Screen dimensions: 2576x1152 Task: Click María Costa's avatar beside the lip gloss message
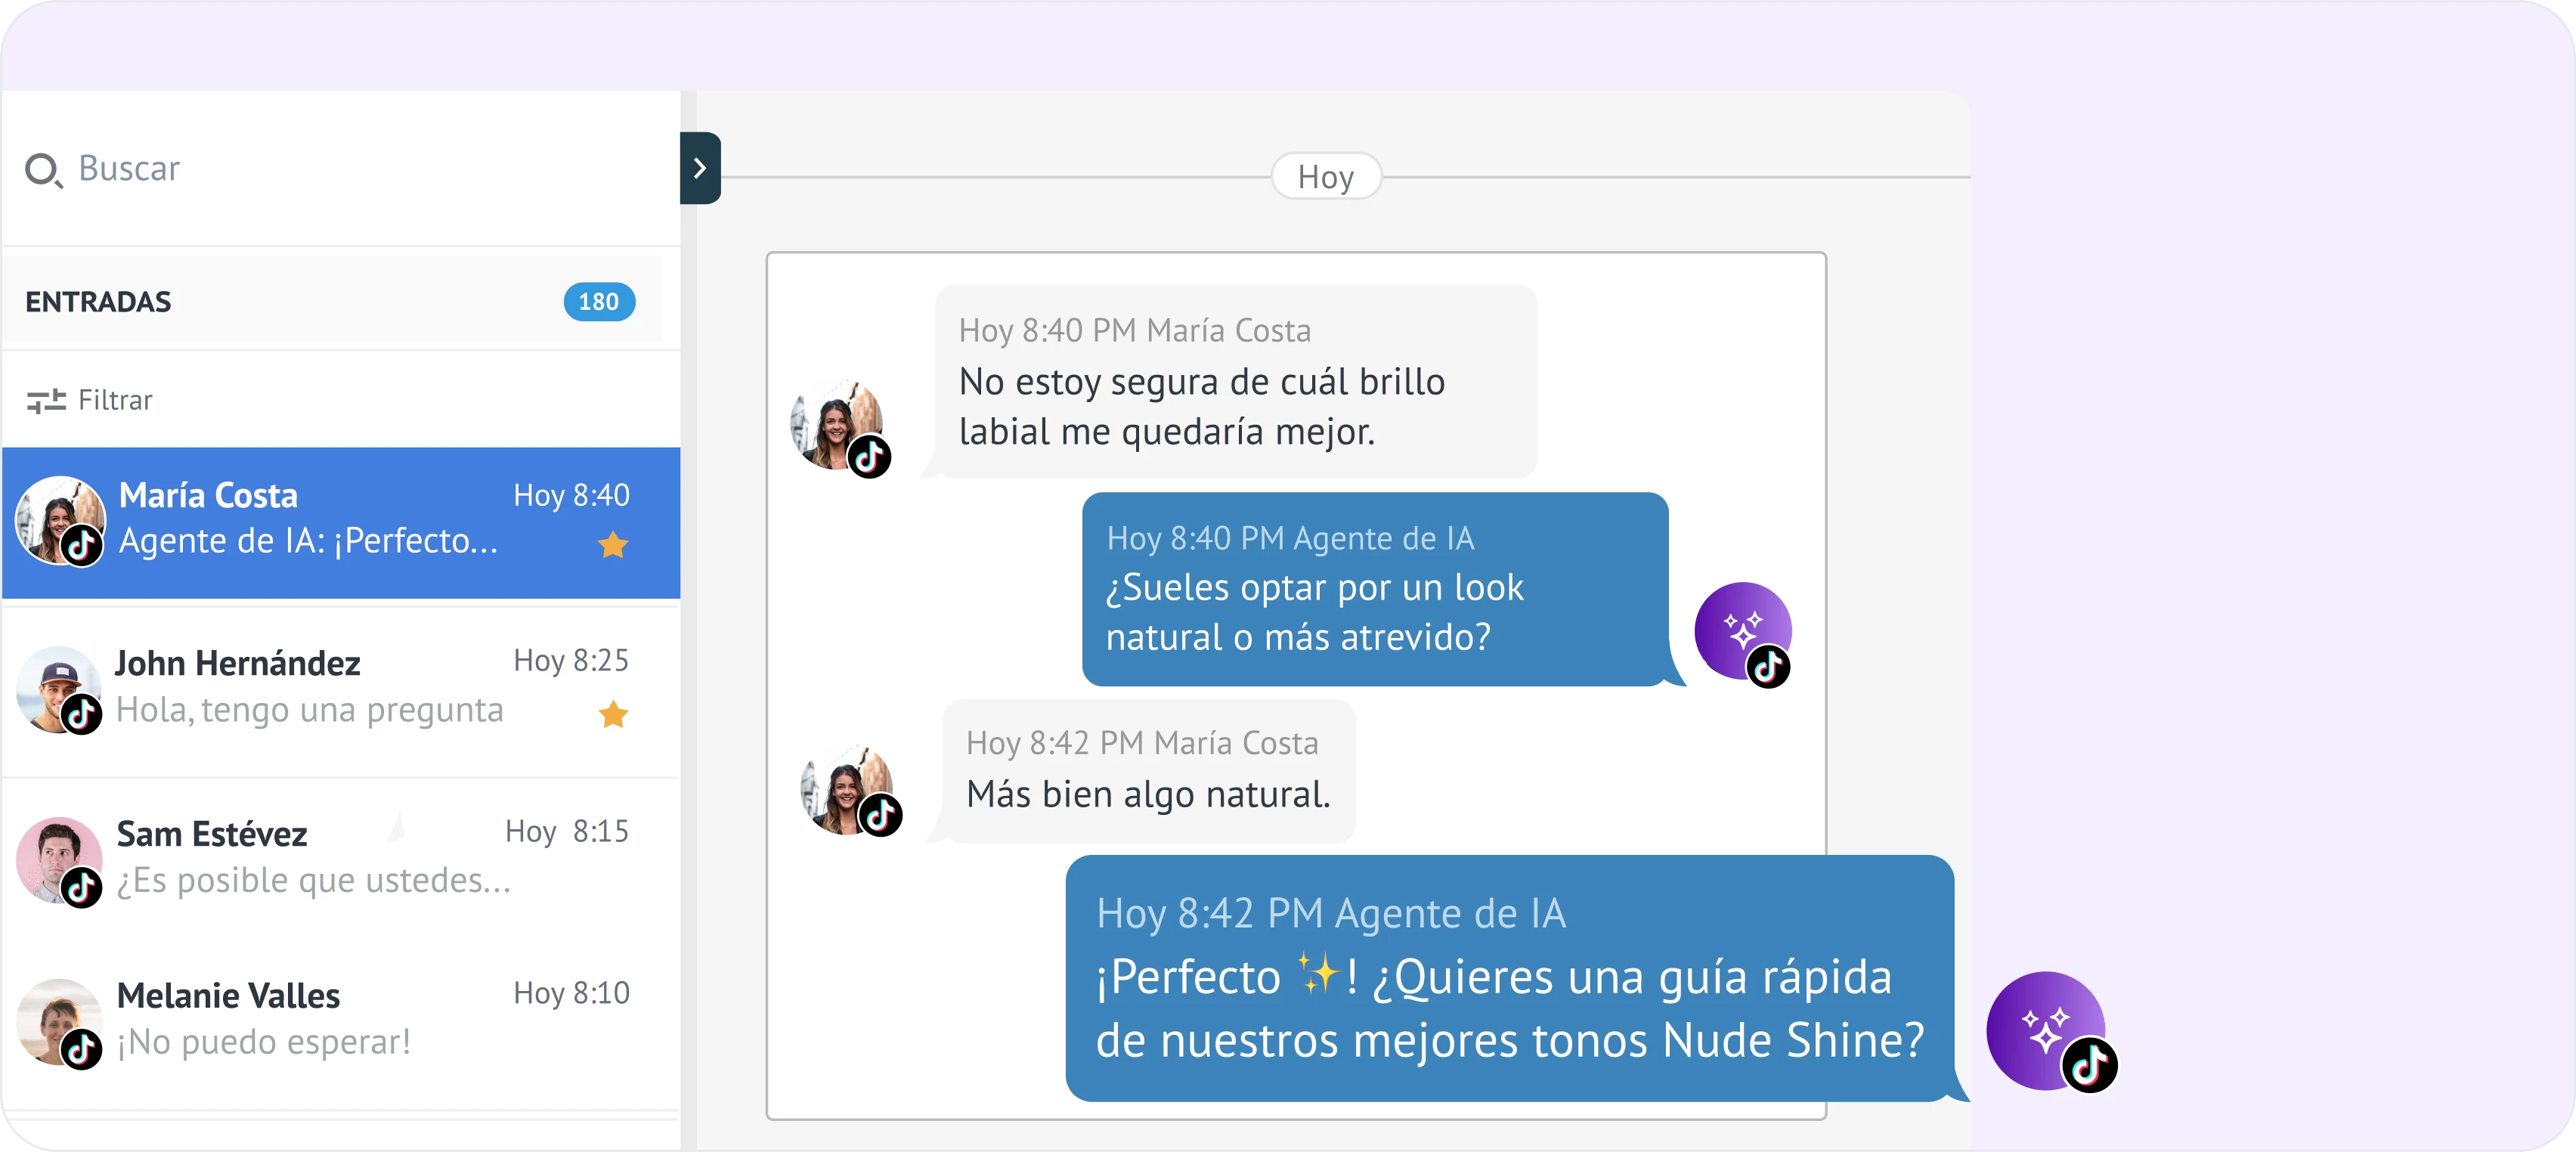(x=835, y=424)
